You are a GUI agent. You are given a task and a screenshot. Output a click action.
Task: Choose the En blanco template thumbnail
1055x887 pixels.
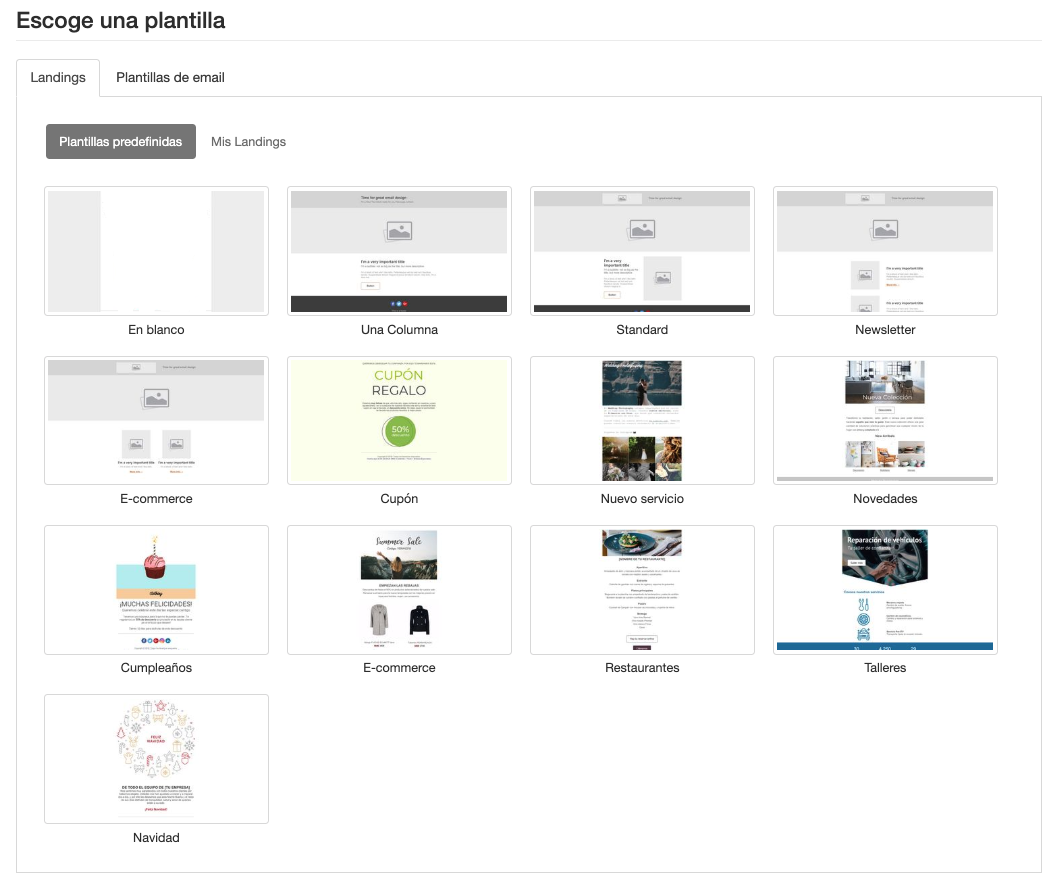click(x=156, y=251)
